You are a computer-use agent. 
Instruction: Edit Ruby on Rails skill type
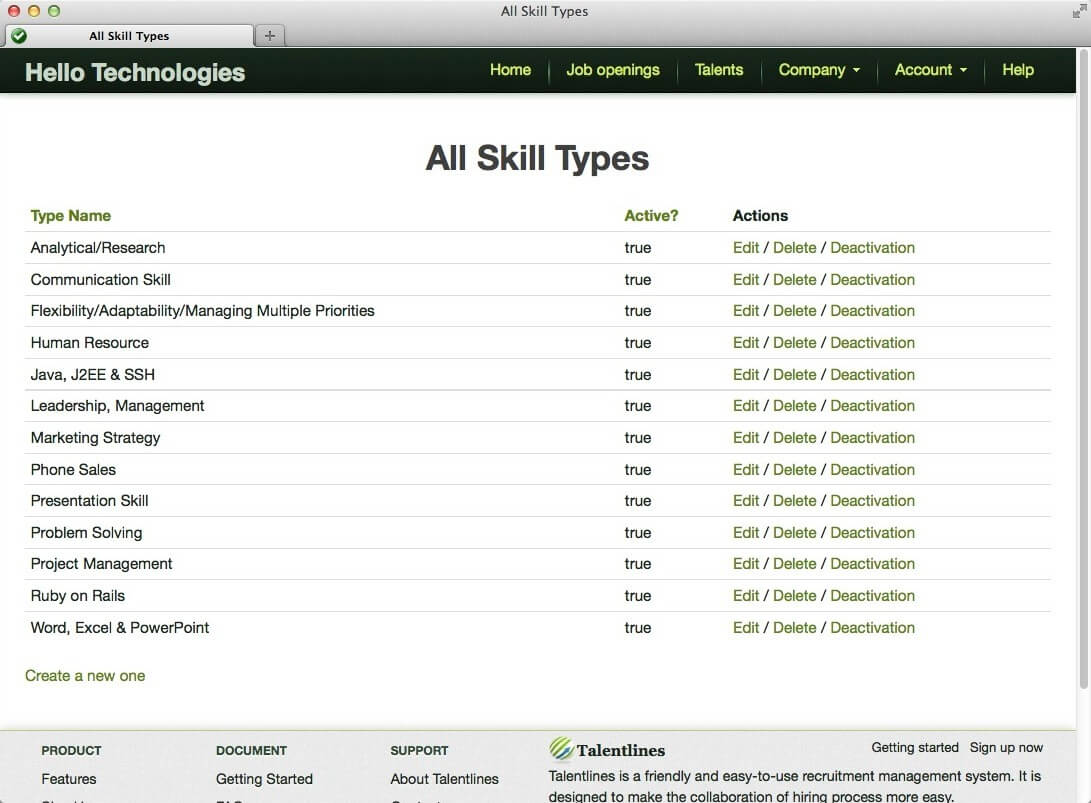point(745,596)
